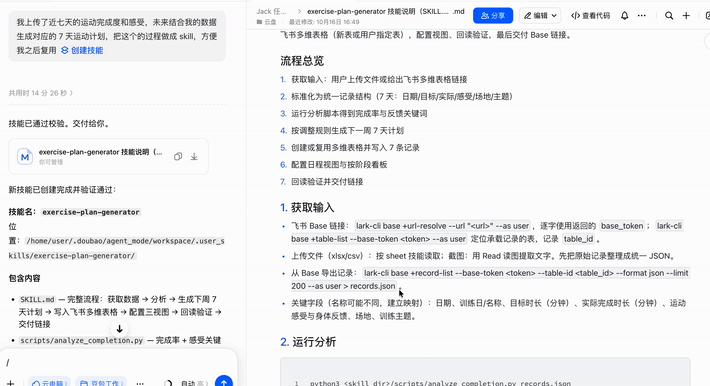The height and width of the screenshot is (386, 710).
Task: Click the lark-cli base +url-resolve code snippet
Action: (x=442, y=226)
